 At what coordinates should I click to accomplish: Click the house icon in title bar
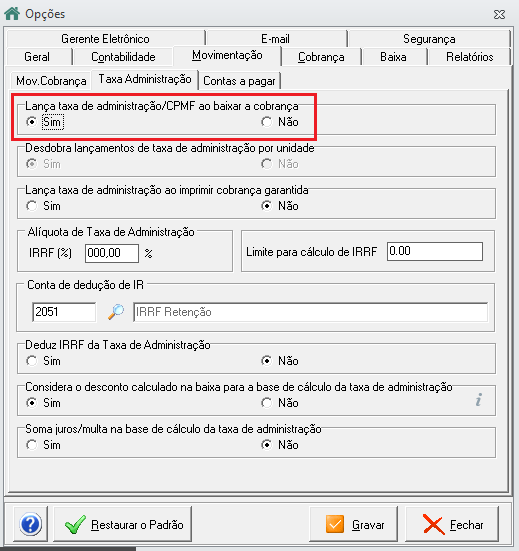(x=12, y=14)
